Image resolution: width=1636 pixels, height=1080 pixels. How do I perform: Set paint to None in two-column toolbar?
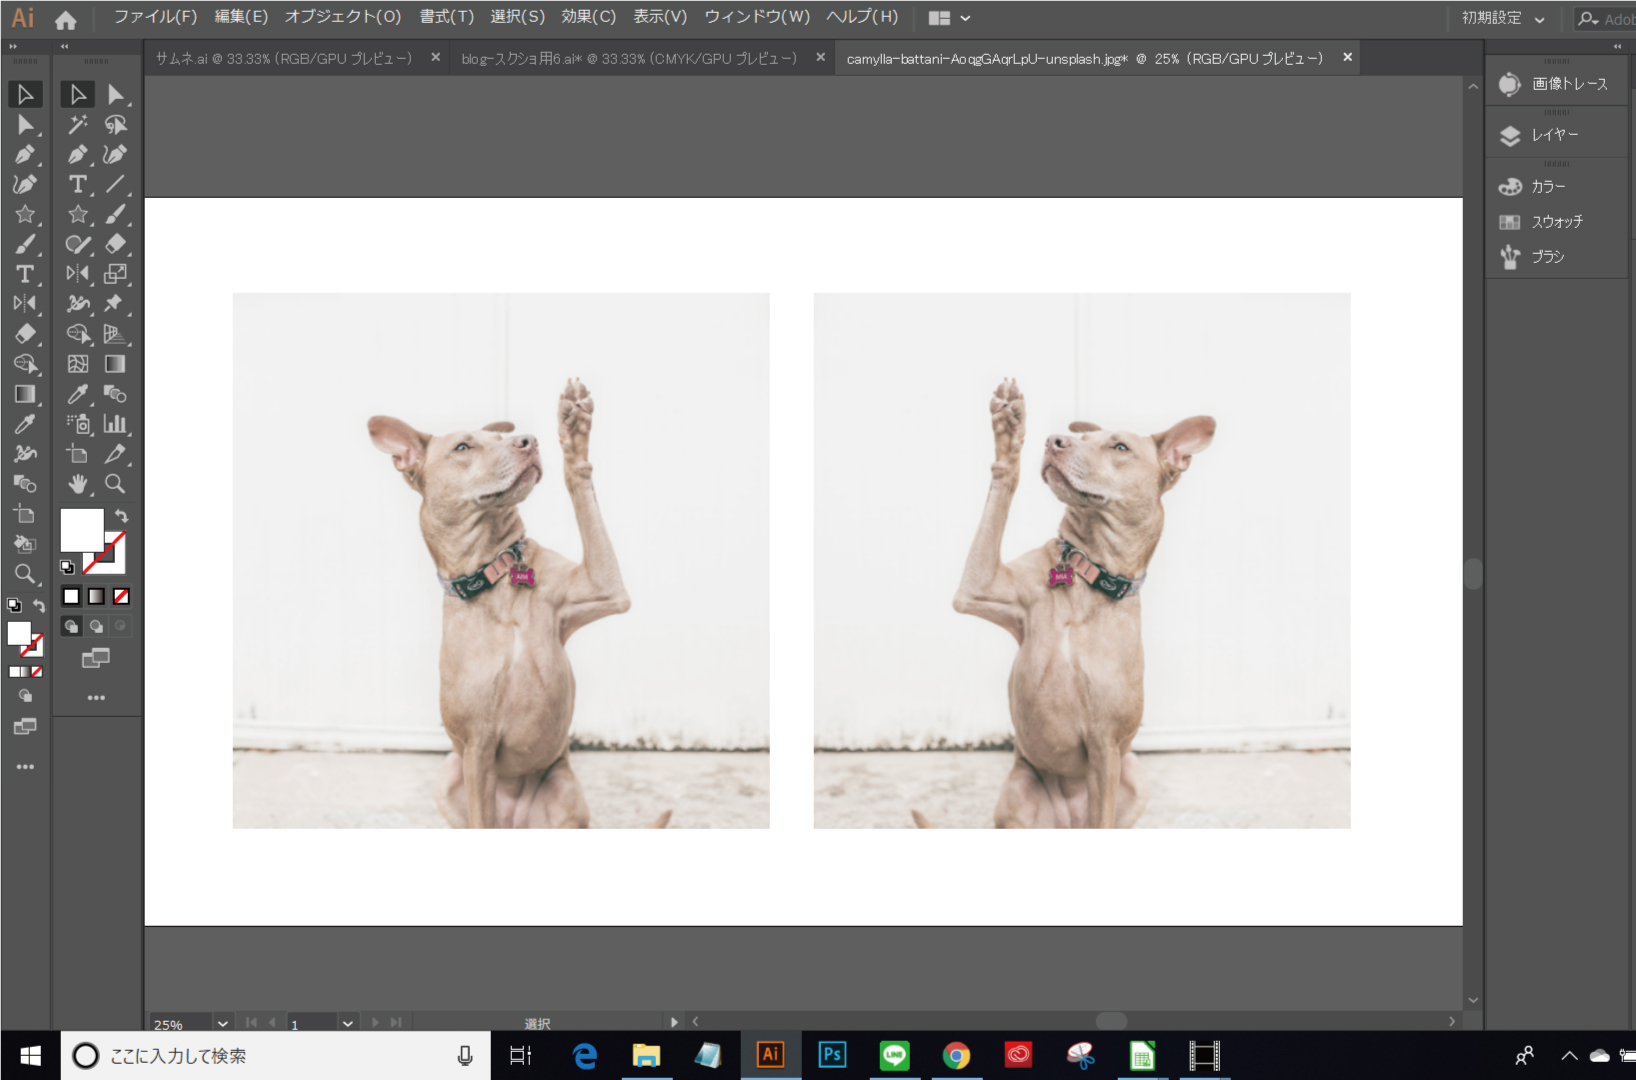coord(121,596)
